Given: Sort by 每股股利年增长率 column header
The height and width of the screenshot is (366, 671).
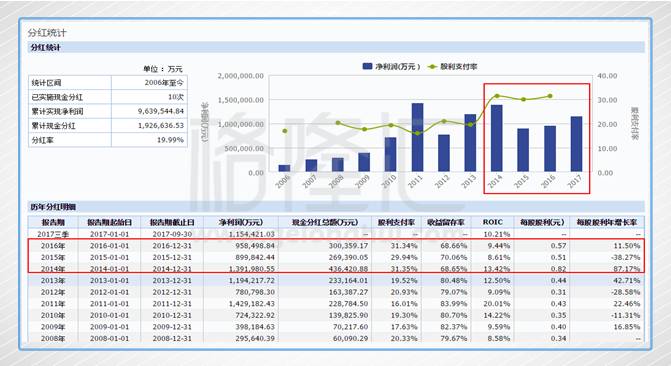Looking at the screenshot, I should (607, 222).
